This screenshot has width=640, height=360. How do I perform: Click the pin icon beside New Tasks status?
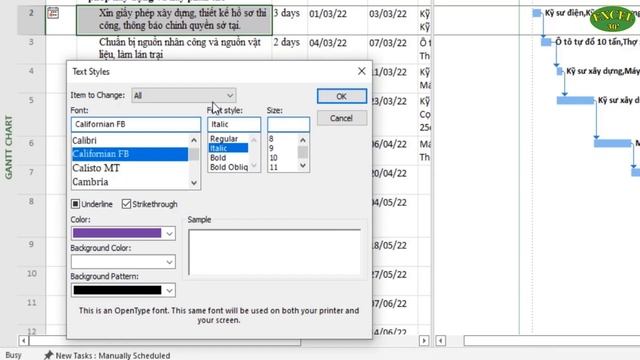tap(49, 355)
